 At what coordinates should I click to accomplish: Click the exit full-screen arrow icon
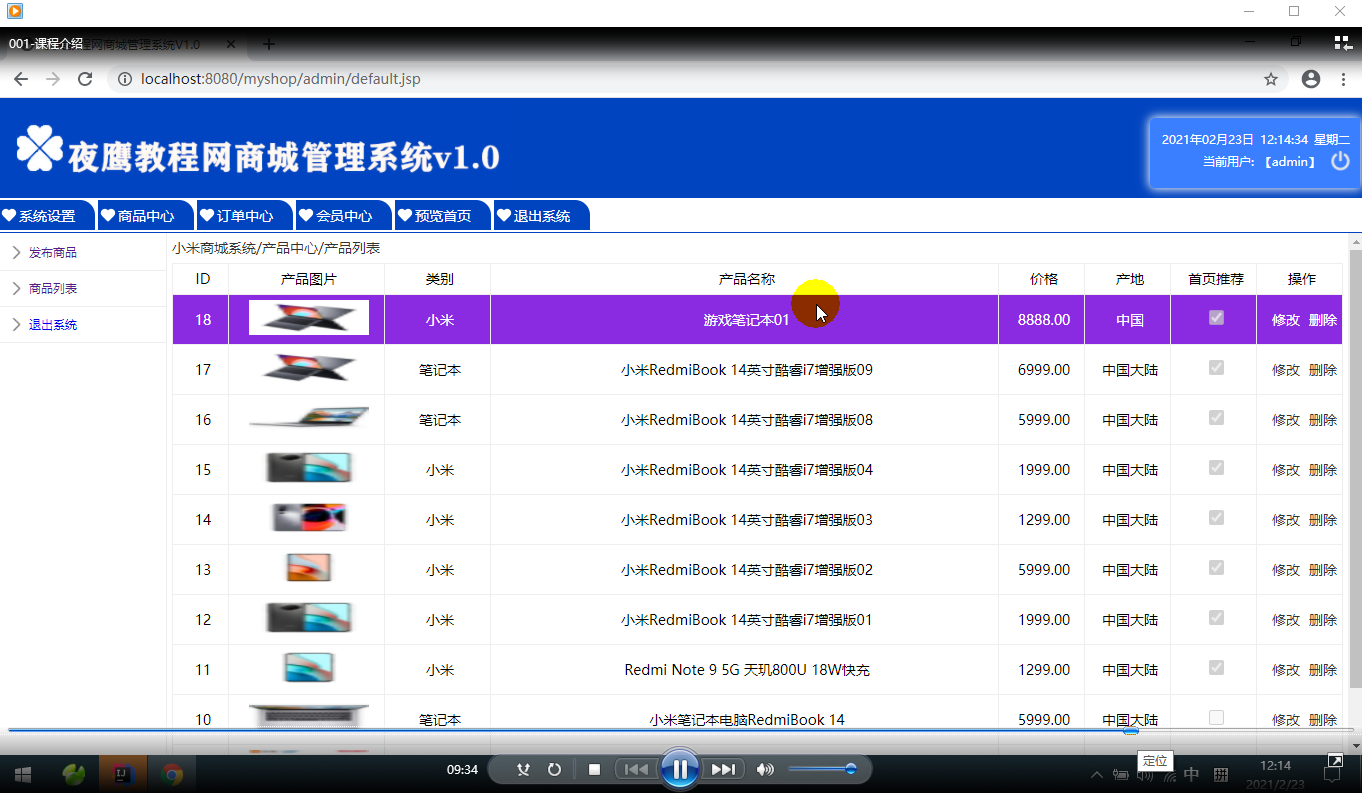pyautogui.click(x=1334, y=762)
